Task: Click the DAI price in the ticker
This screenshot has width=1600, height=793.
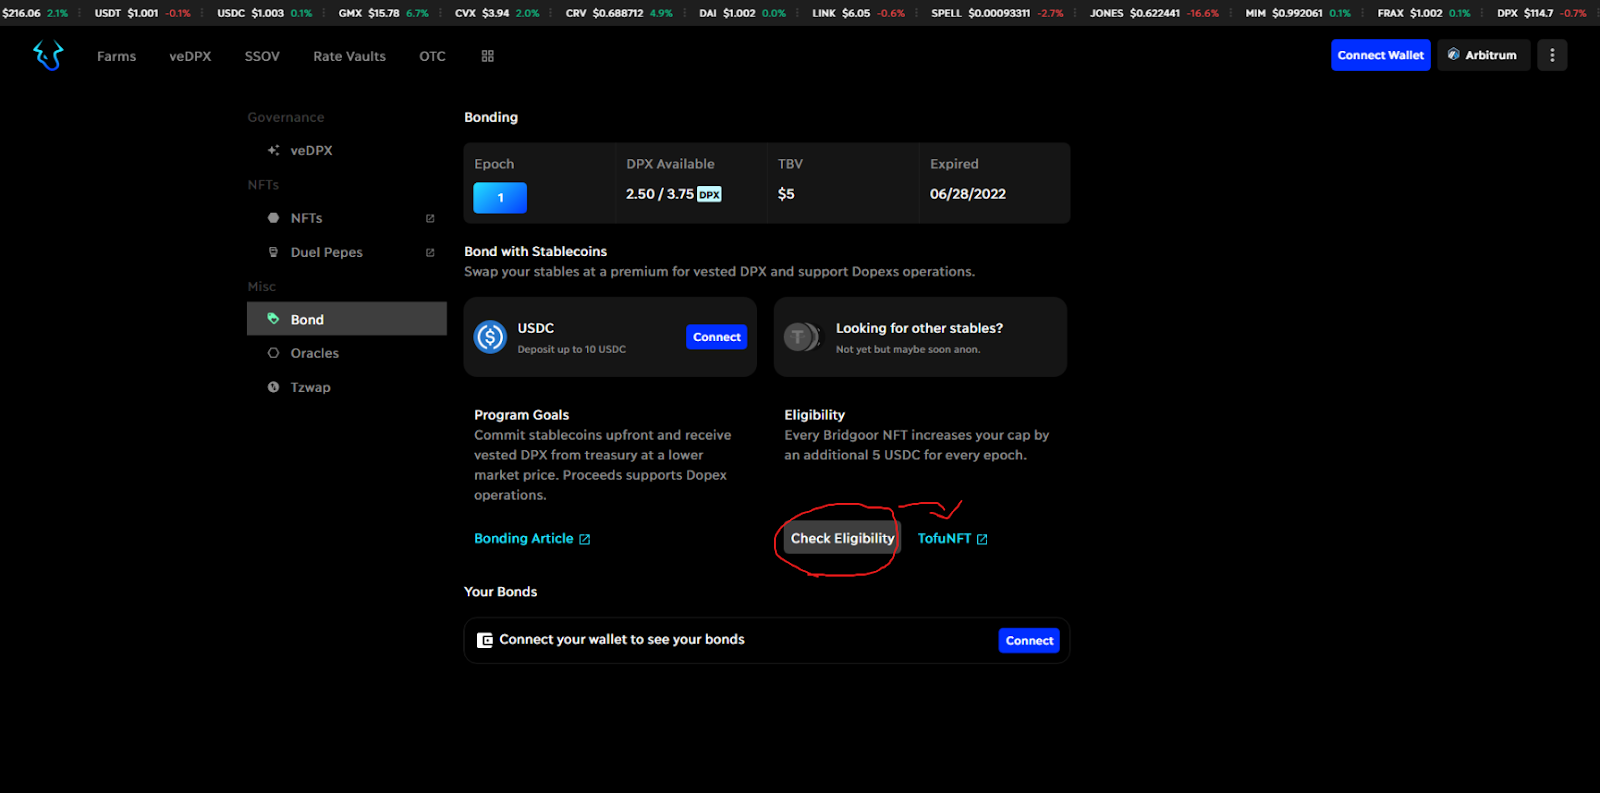Action: 739,13
